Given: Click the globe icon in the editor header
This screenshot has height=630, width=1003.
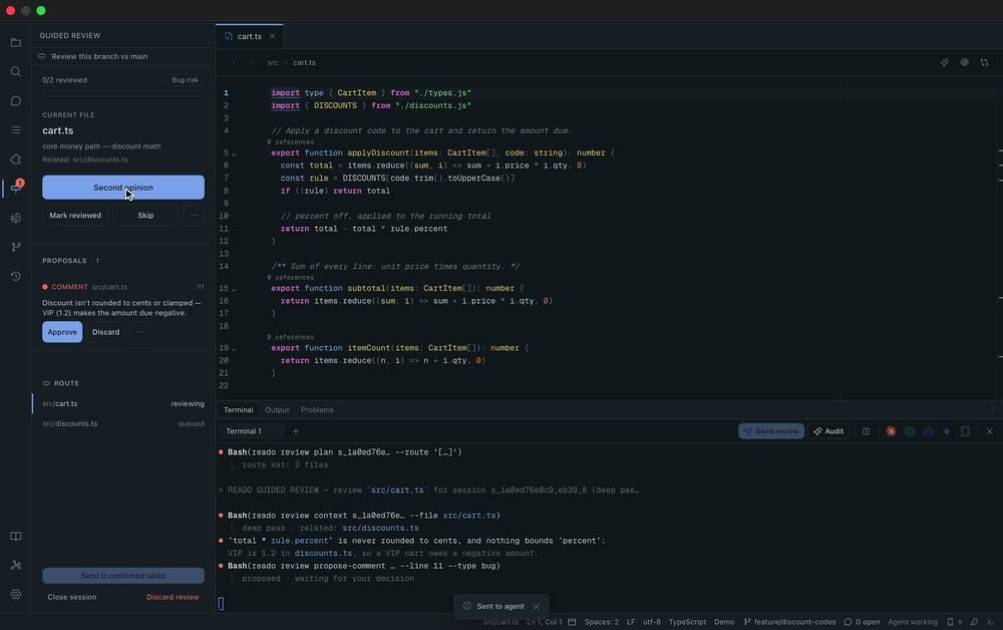Looking at the screenshot, I should (x=965, y=62).
